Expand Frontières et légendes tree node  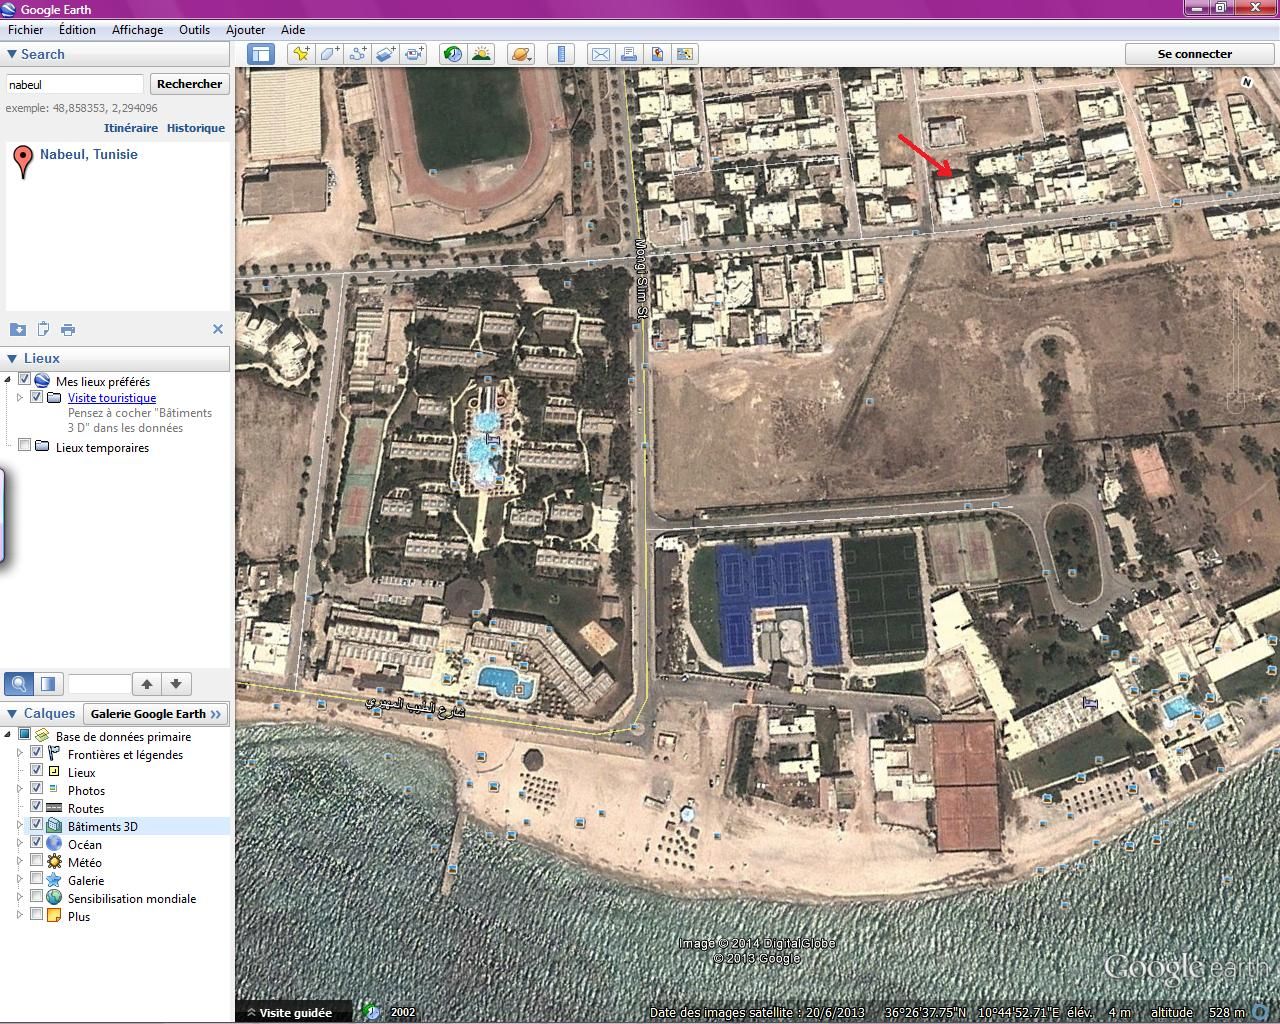tap(20, 754)
